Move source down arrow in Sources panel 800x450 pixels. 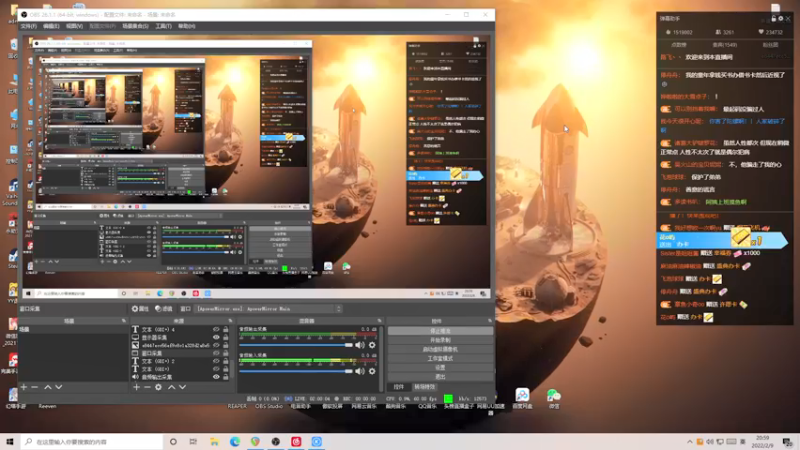(183, 387)
